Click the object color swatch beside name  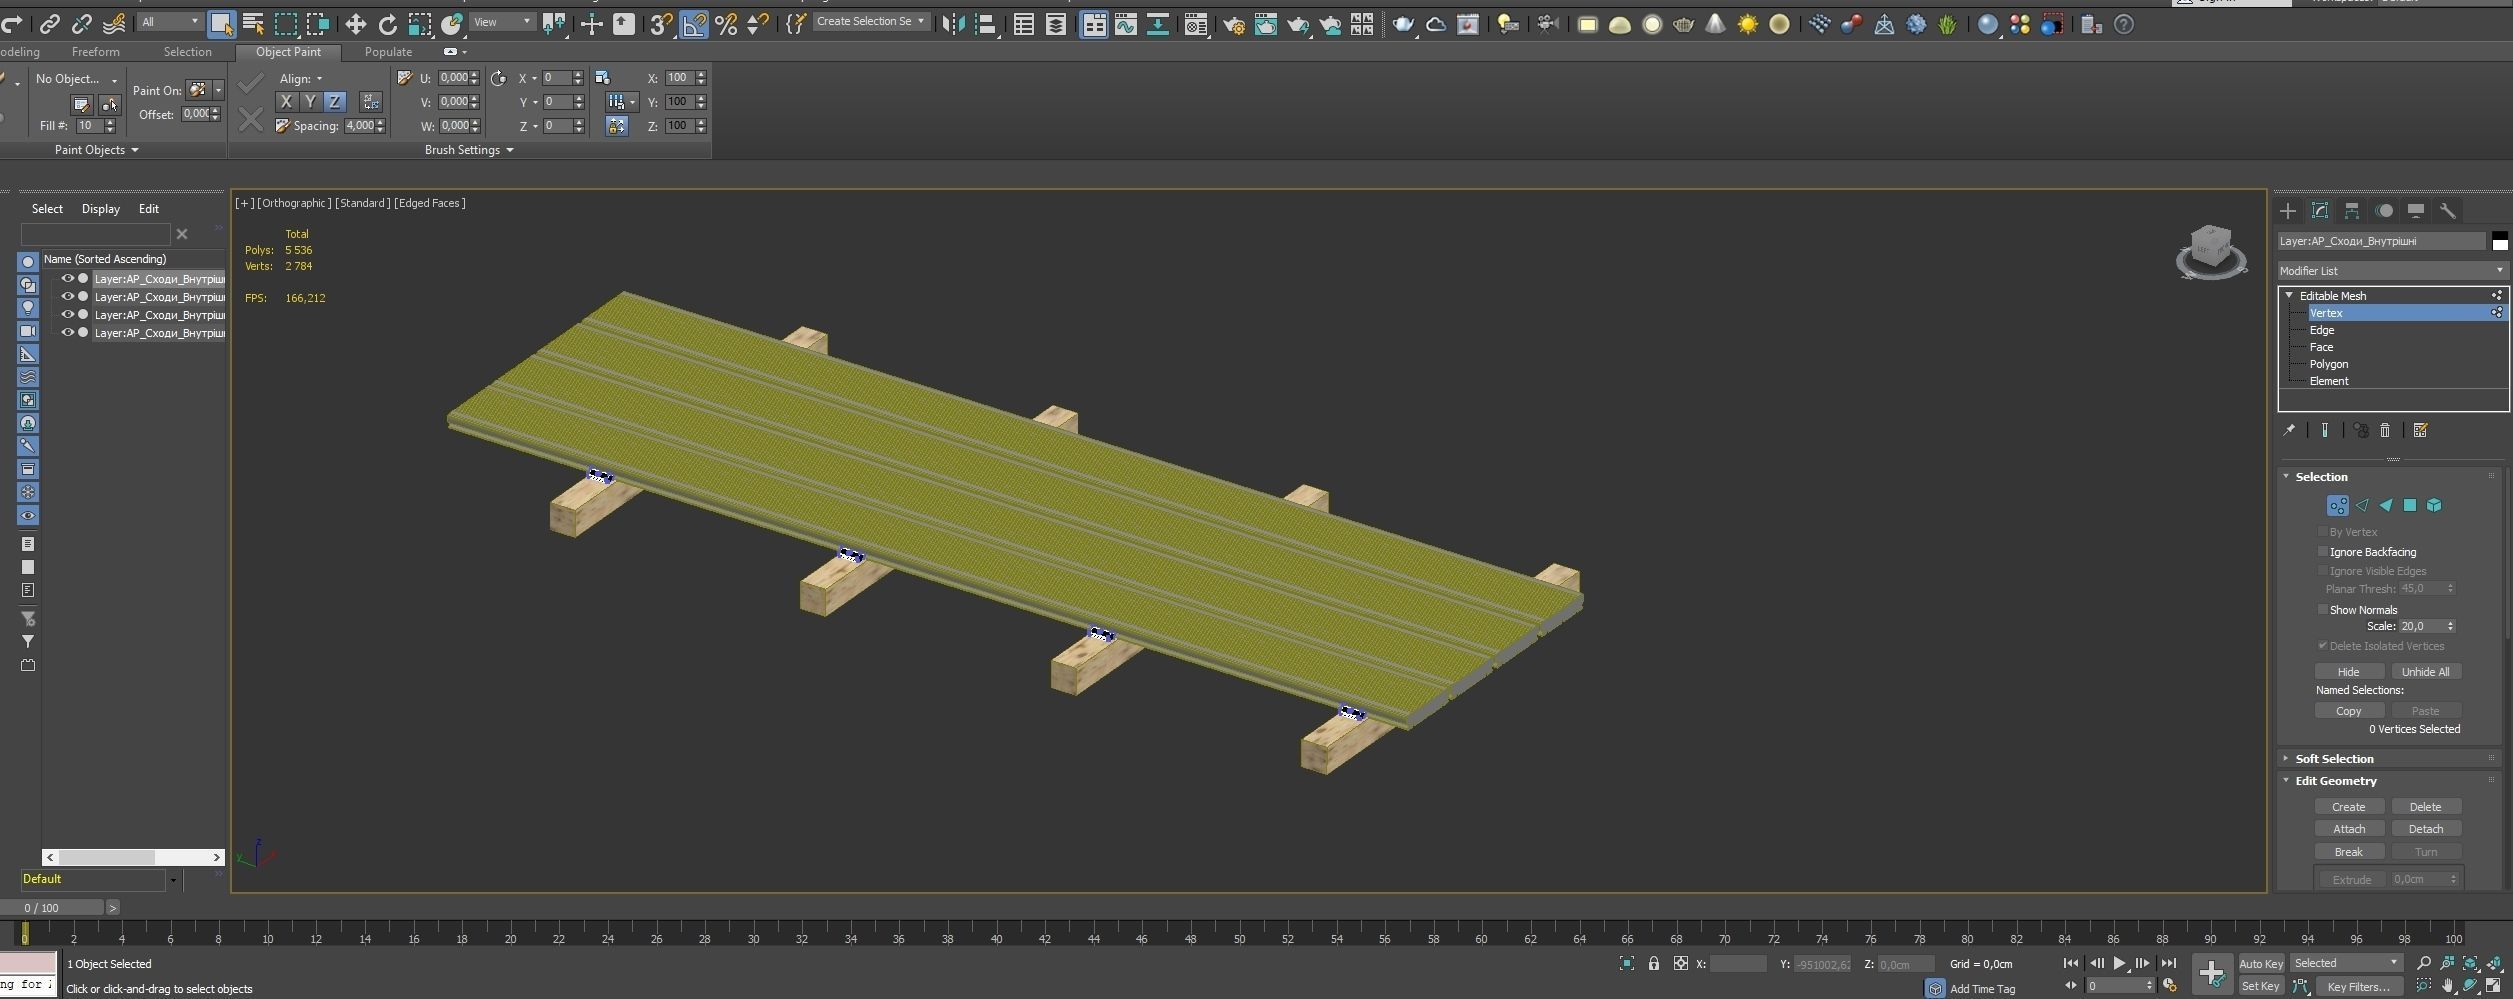(x=2499, y=240)
